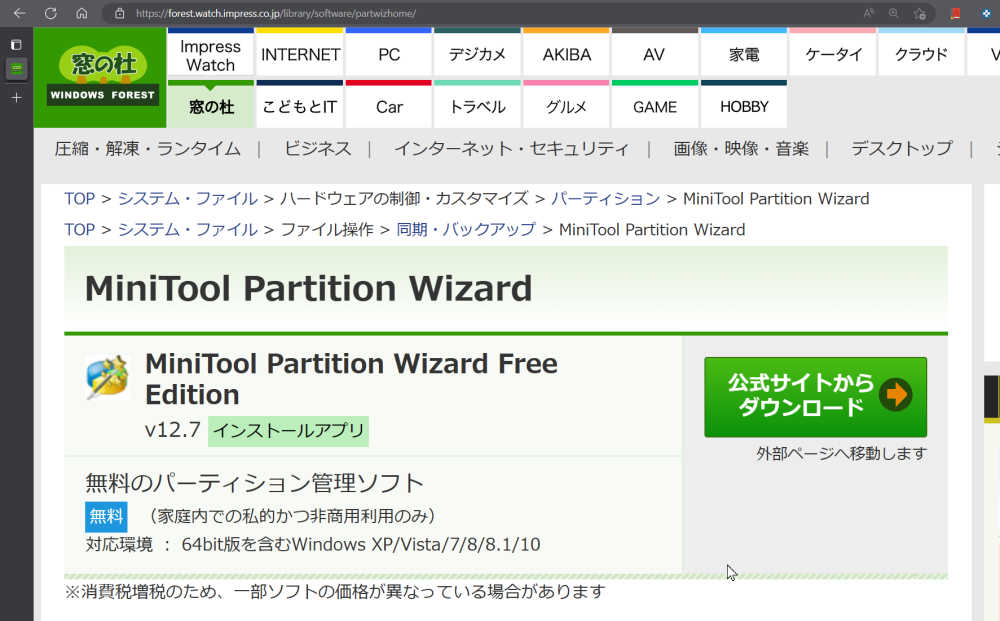The width and height of the screenshot is (1000, 621).
Task: Click the ファイル操作 breadcrumb text
Action: pos(327,230)
